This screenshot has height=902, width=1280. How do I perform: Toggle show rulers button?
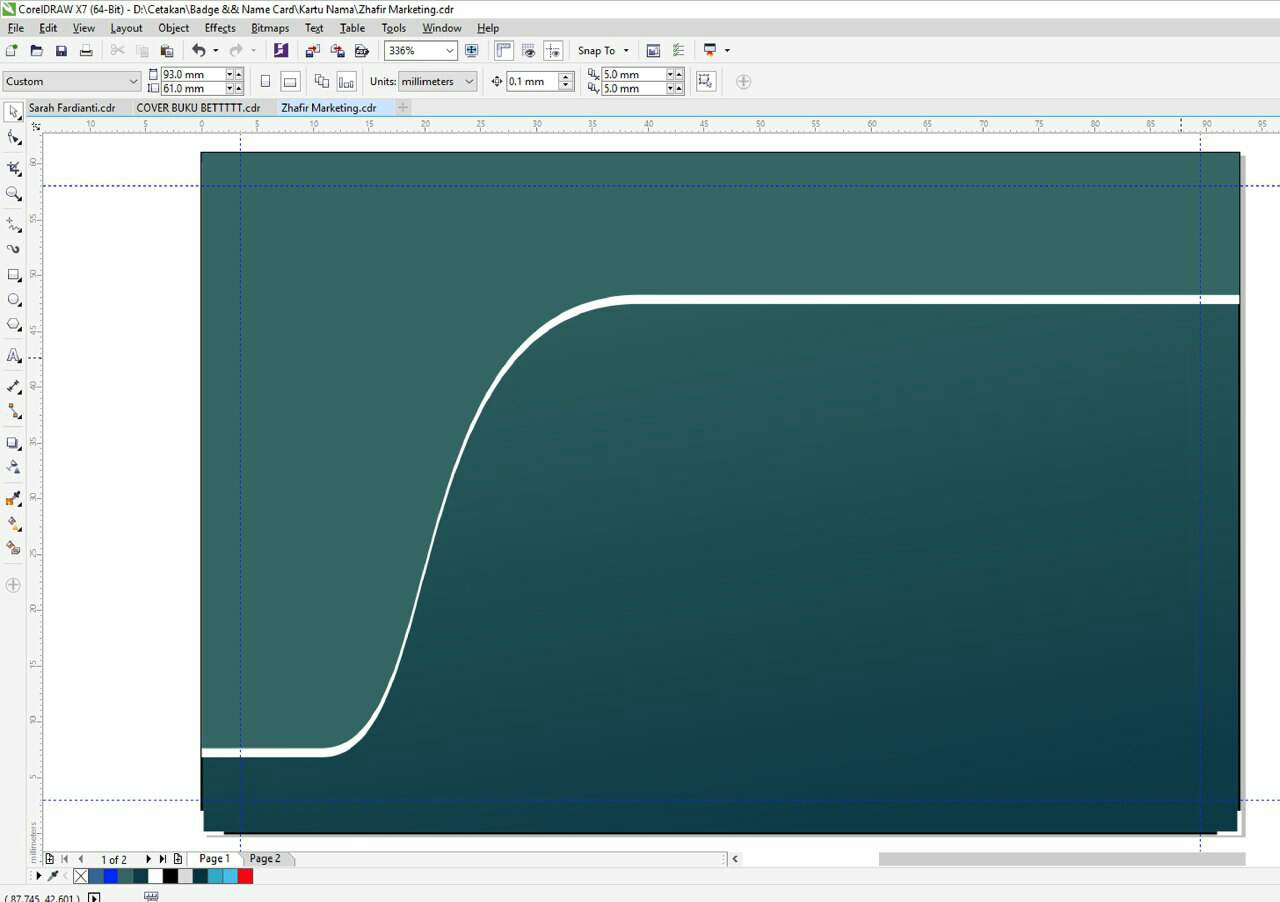pos(503,51)
